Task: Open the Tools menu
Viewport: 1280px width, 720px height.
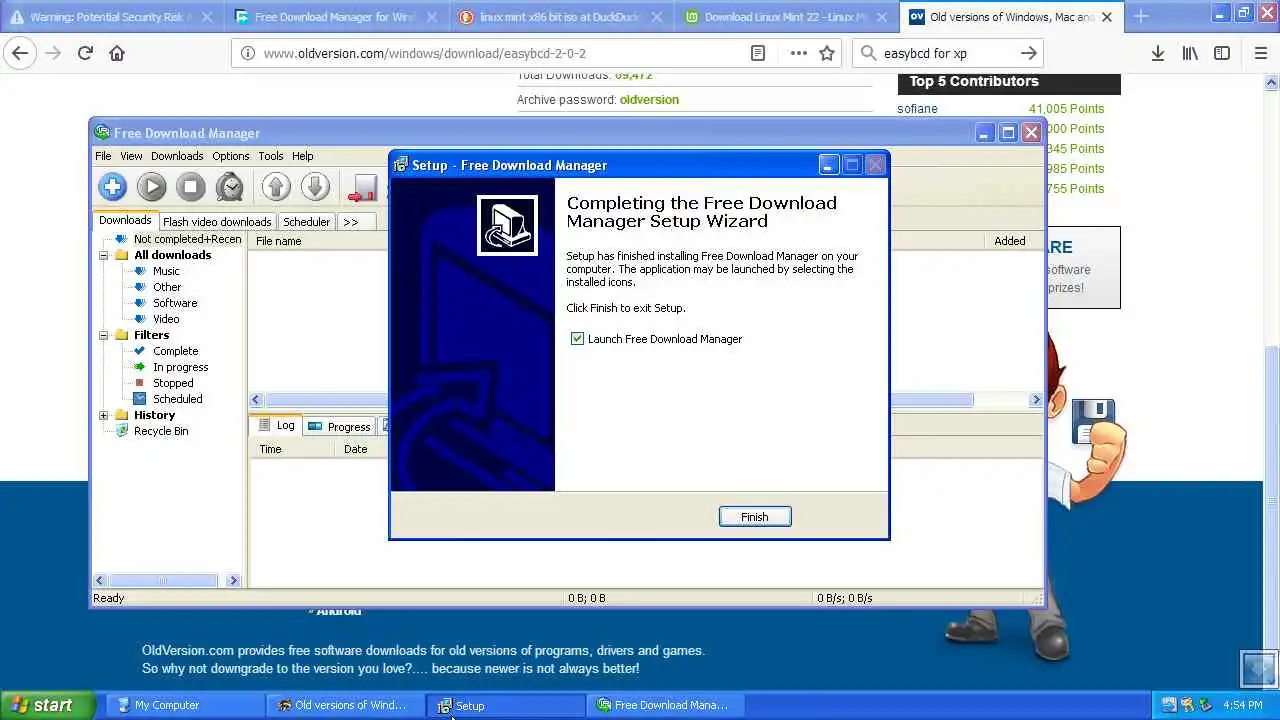Action: click(271, 156)
